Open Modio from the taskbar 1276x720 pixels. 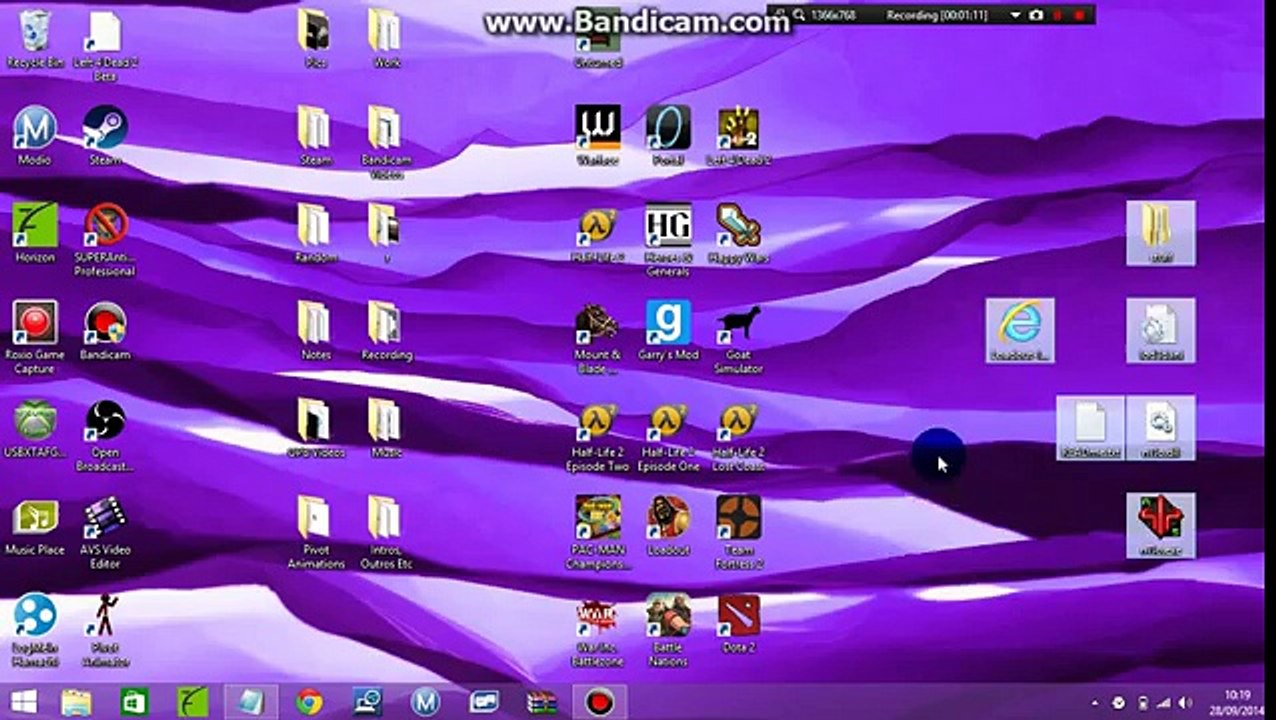point(425,702)
